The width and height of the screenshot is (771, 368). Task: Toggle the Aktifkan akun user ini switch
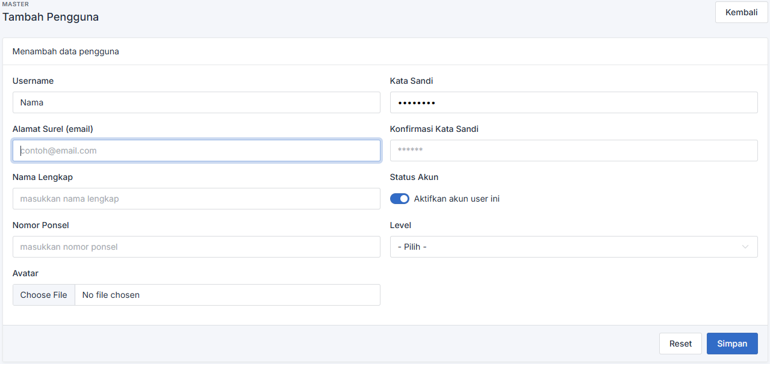click(x=399, y=199)
